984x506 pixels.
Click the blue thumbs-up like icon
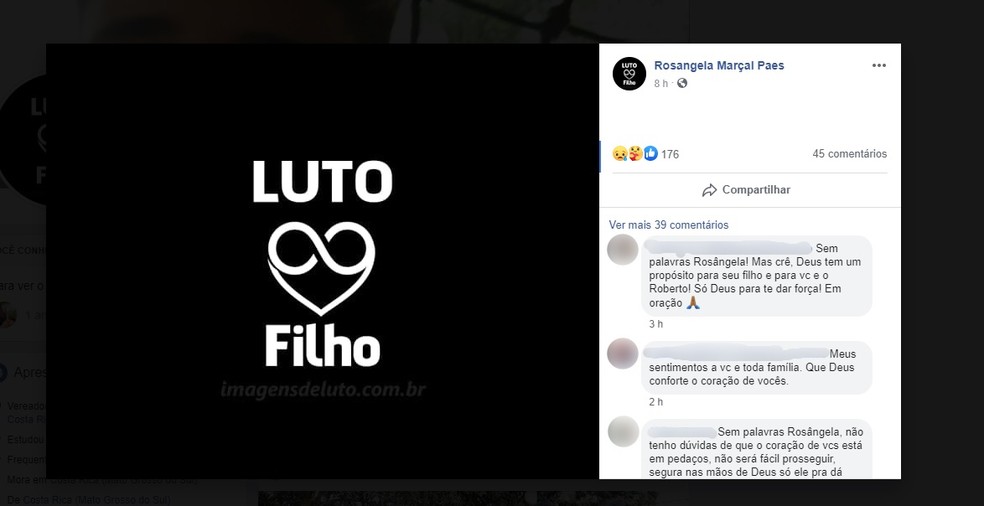point(651,153)
